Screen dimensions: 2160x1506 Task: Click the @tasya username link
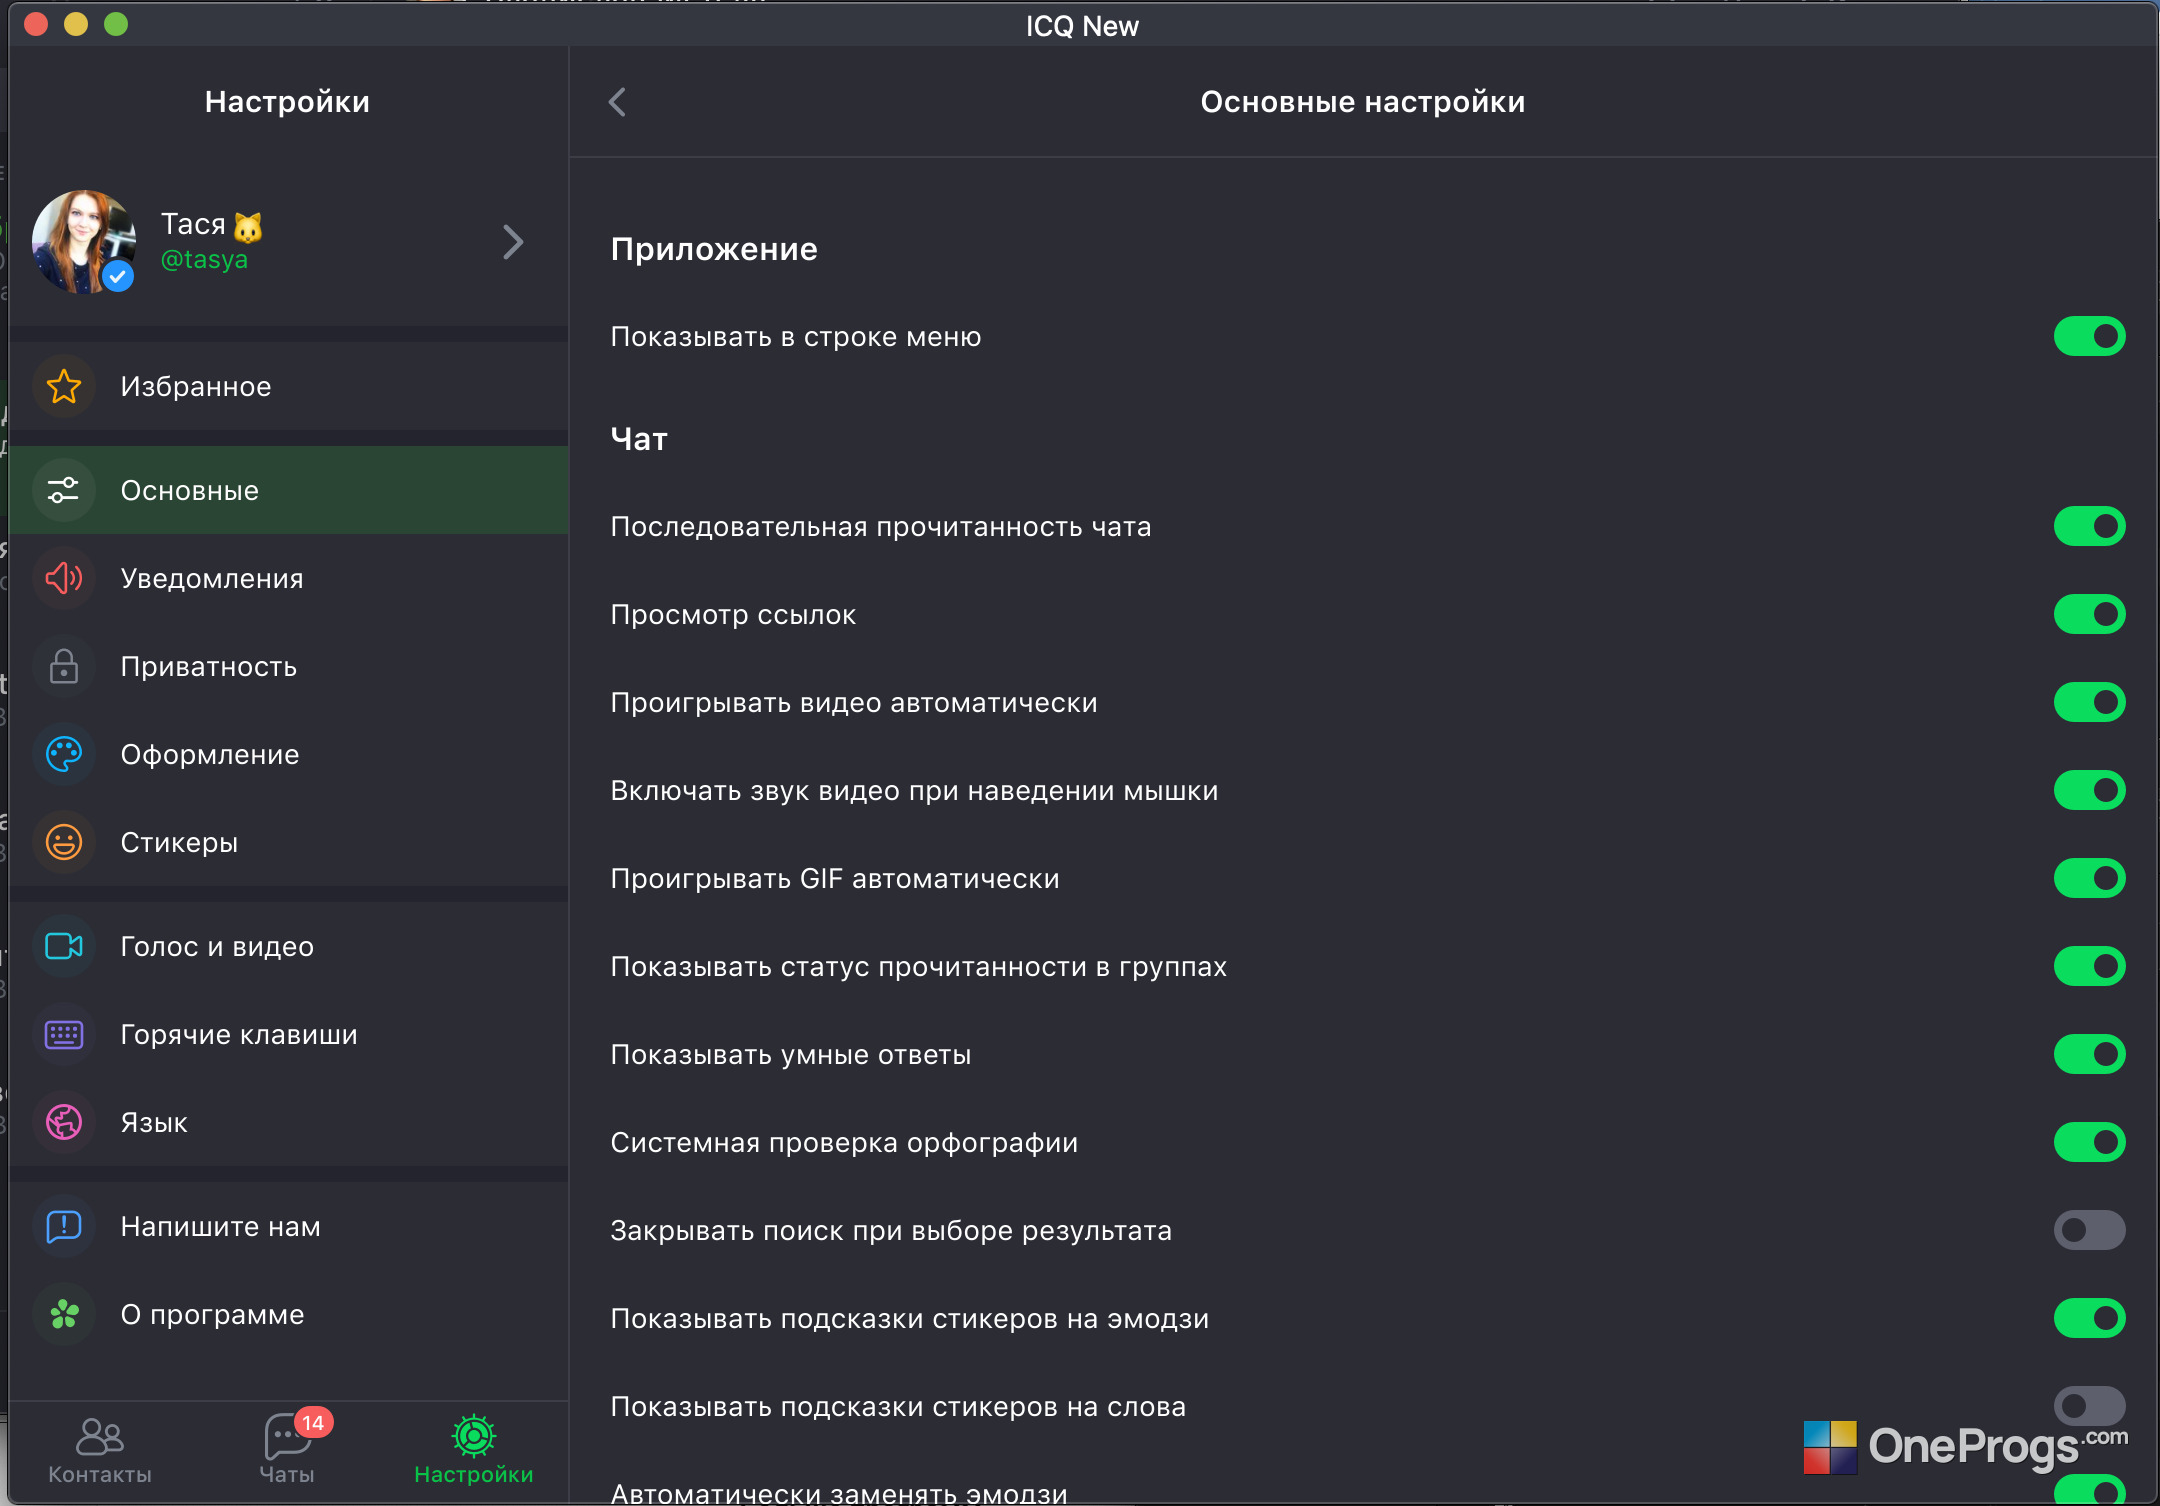[204, 260]
